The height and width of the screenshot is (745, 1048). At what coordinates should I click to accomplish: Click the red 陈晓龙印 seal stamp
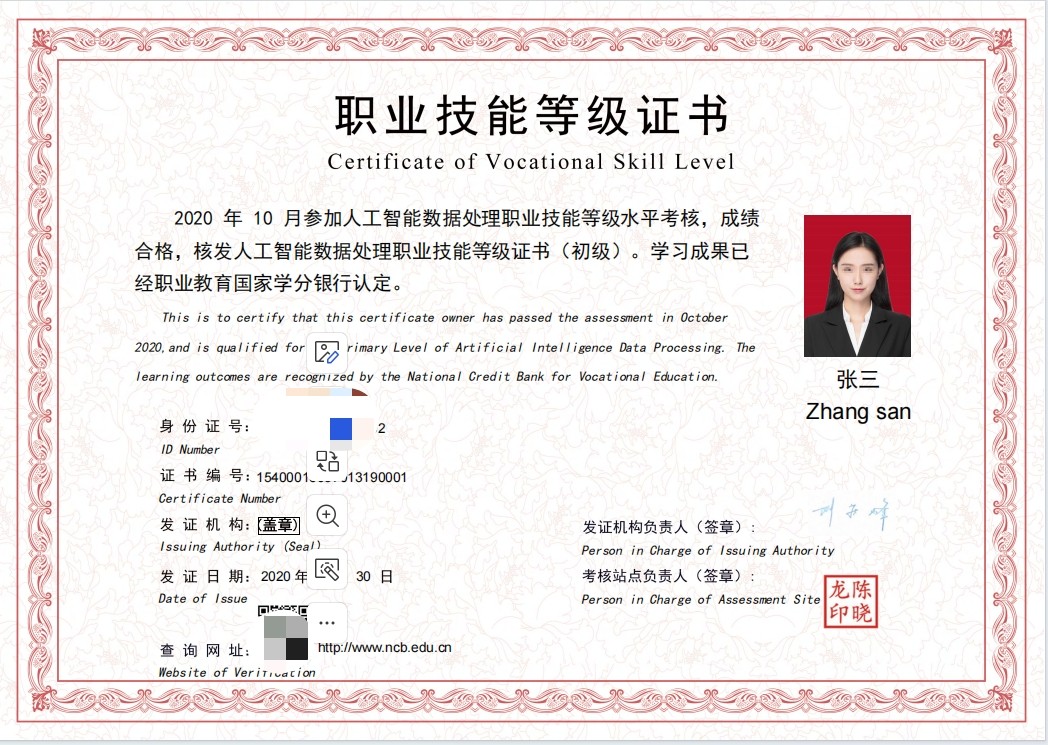pos(850,601)
